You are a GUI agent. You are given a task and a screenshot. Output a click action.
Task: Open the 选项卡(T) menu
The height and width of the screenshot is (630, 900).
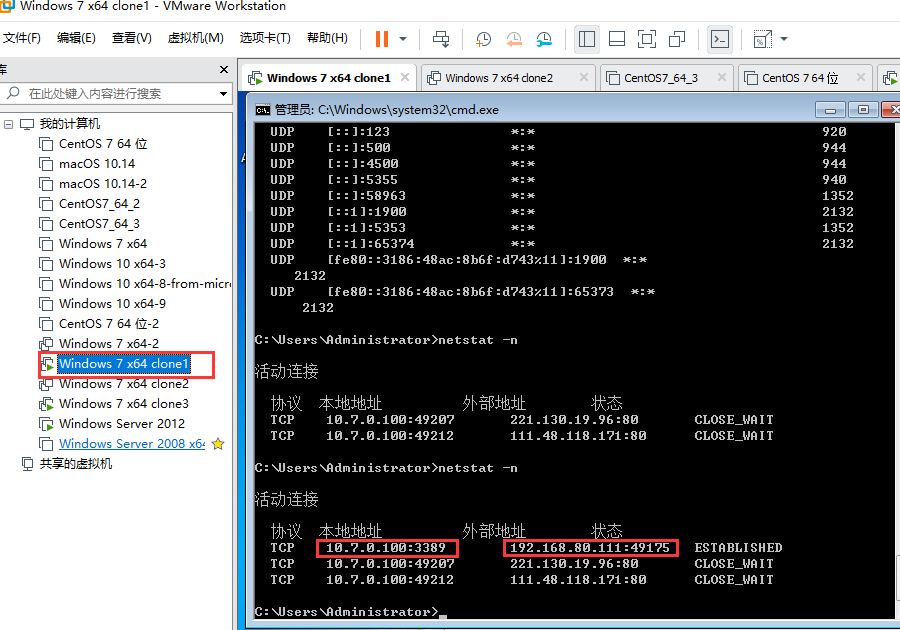(x=265, y=38)
